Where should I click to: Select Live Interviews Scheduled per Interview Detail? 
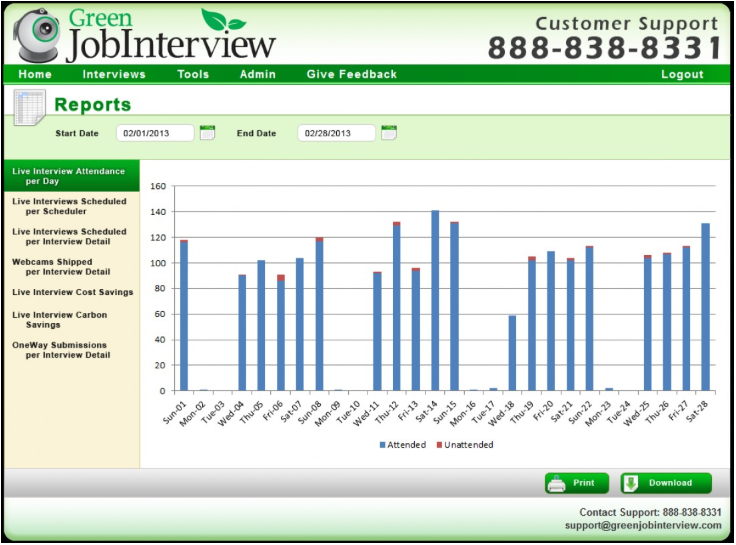69,237
